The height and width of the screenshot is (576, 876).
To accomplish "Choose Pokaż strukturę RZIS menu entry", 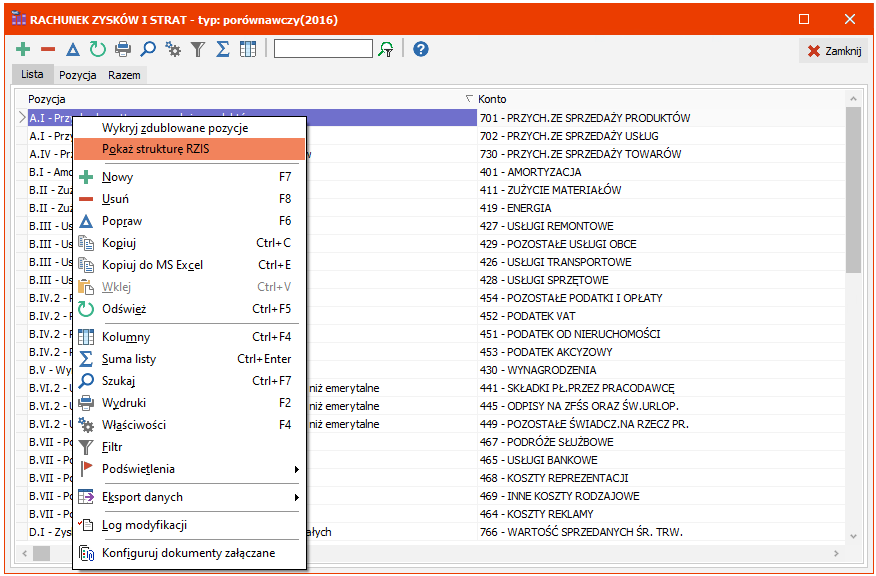I will click(190, 149).
